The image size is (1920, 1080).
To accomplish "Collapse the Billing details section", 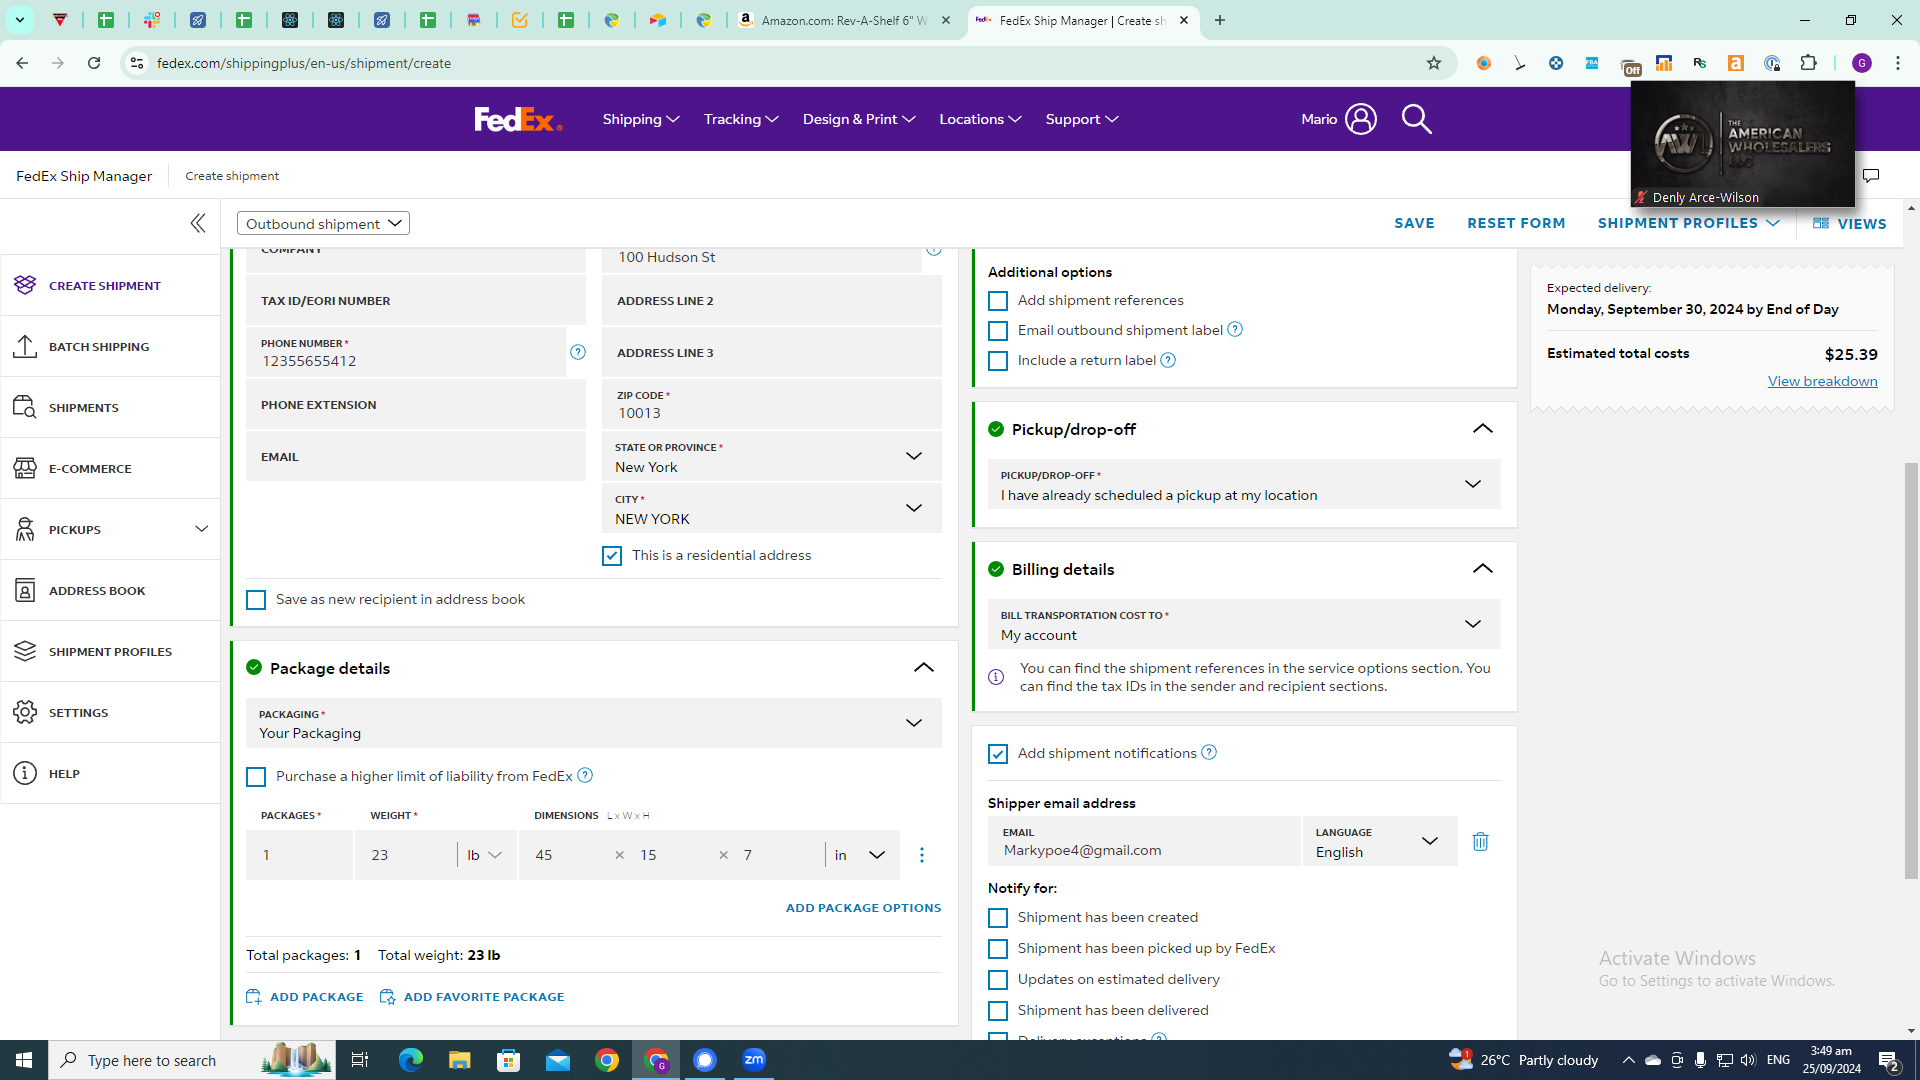I will tap(1483, 569).
